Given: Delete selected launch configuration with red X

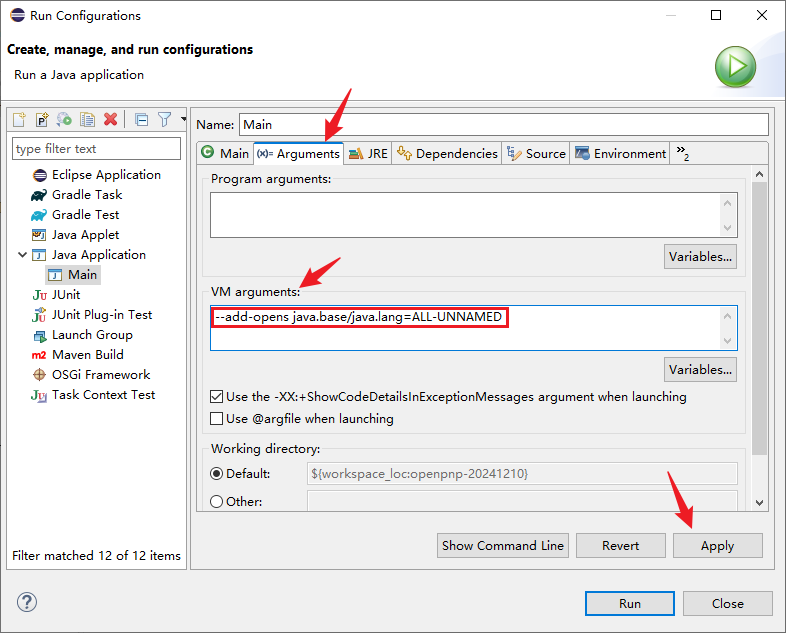Looking at the screenshot, I should click(x=111, y=119).
